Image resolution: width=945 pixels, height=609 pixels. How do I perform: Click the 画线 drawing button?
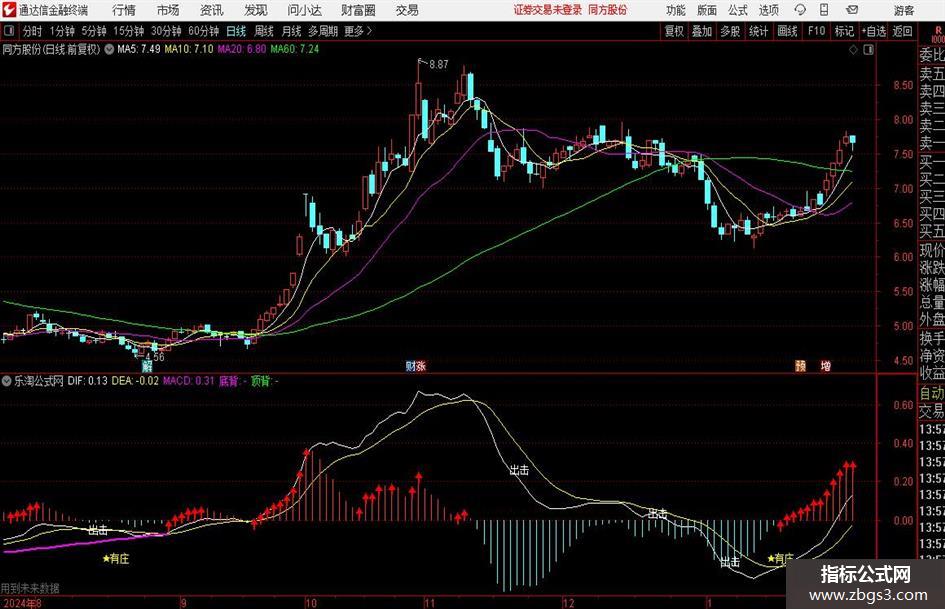click(x=787, y=31)
